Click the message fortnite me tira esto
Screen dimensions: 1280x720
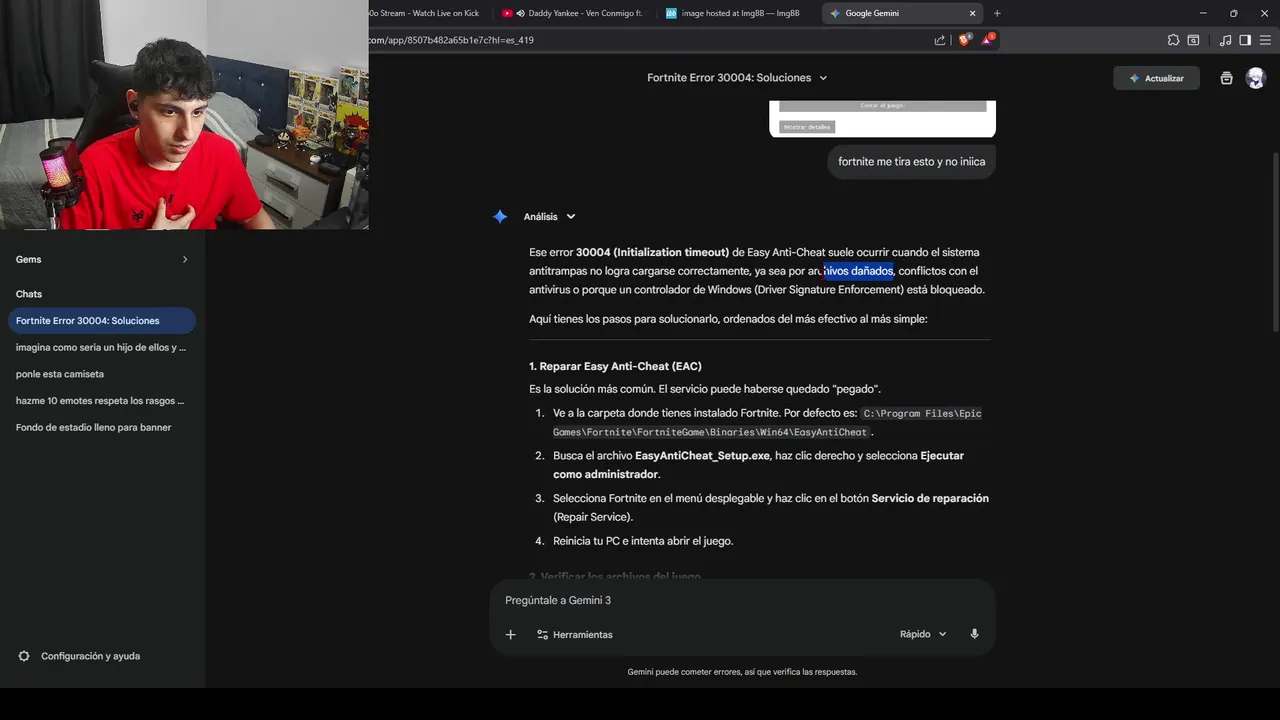coord(911,161)
